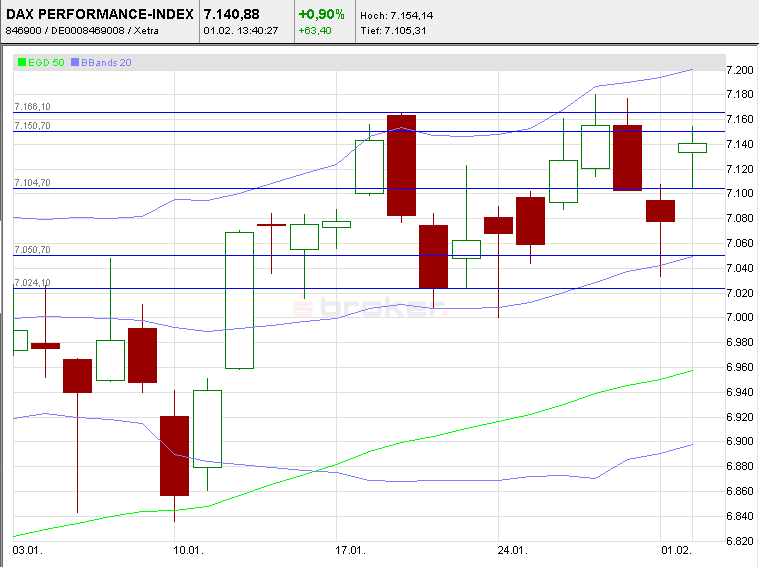Click the 846900 / DE0008469008 / Xetra identifier
The width and height of the screenshot is (759, 567).
82,31
